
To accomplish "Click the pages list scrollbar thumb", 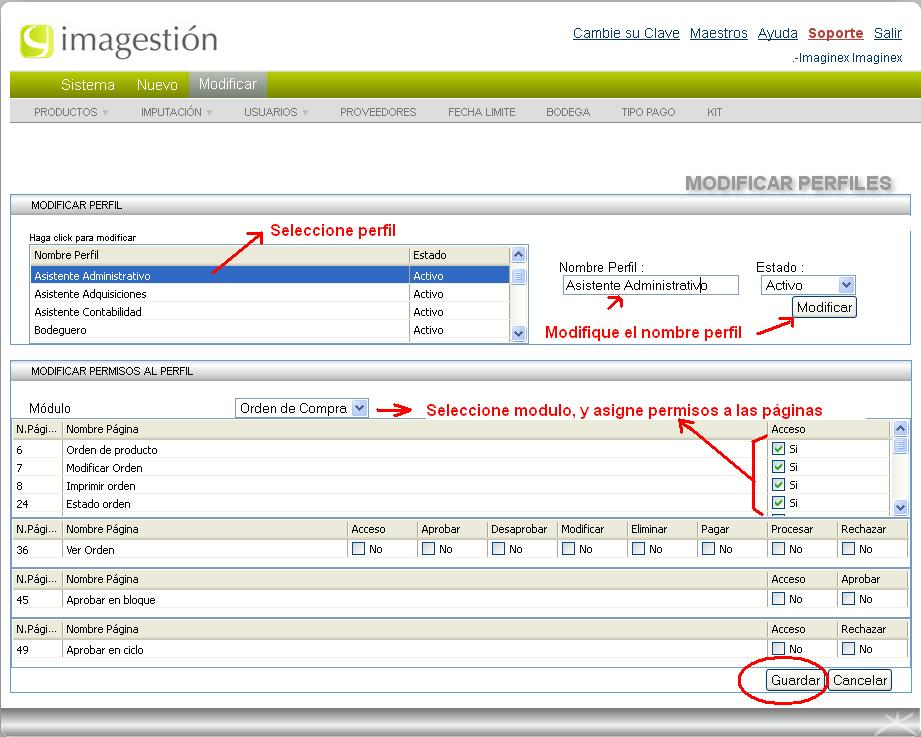I will (900, 446).
